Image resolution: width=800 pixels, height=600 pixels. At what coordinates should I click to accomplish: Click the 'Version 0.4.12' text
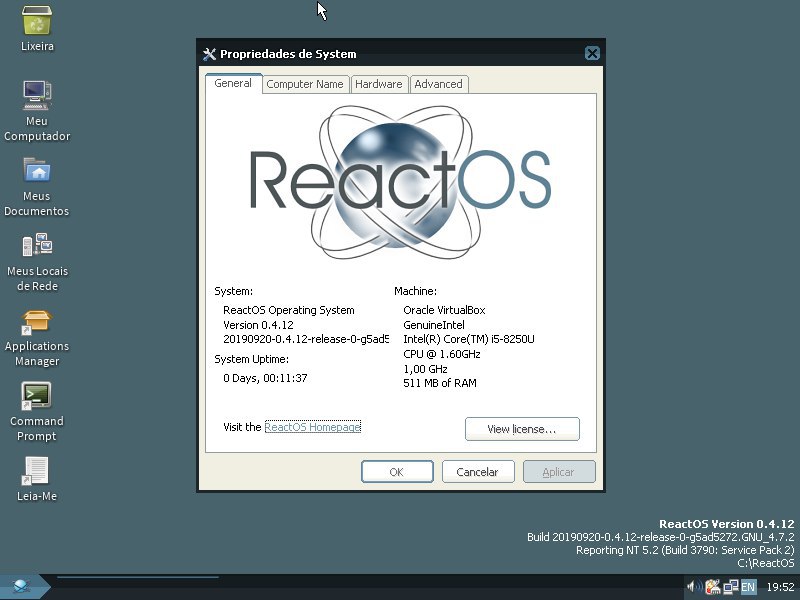[258, 325]
